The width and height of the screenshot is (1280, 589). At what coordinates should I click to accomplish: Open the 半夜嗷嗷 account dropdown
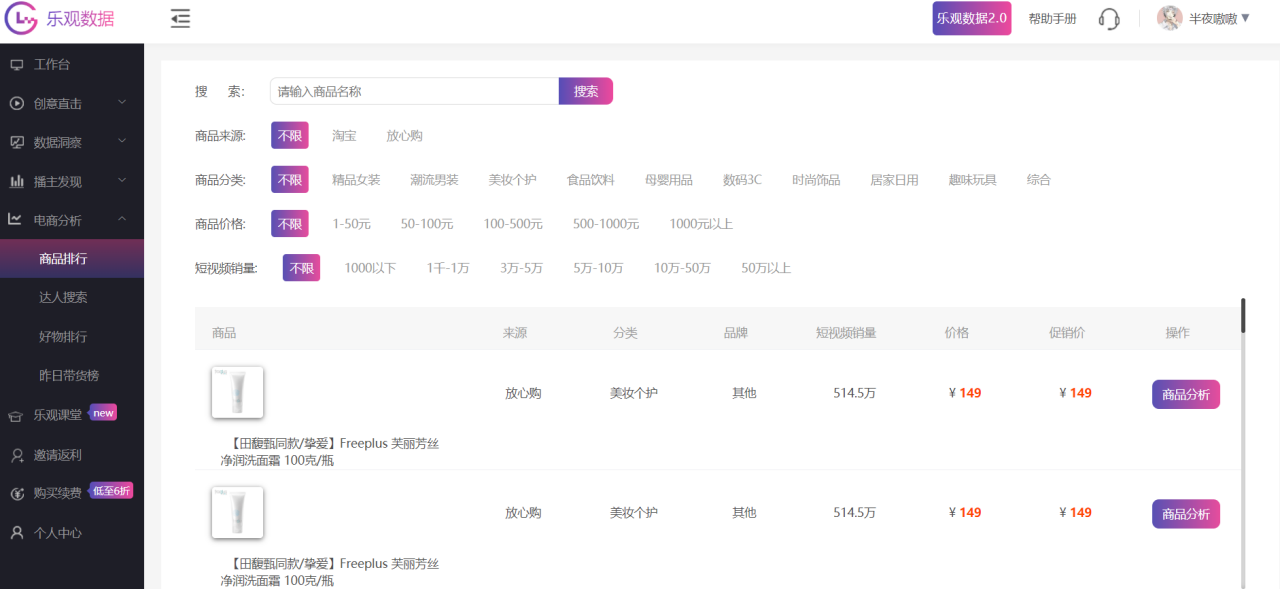(x=1215, y=18)
